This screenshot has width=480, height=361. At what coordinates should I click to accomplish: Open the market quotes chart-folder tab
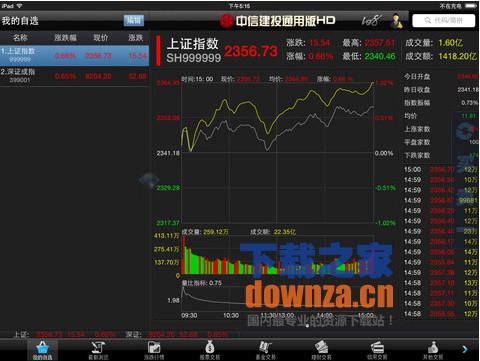pyautogui.click(x=154, y=350)
